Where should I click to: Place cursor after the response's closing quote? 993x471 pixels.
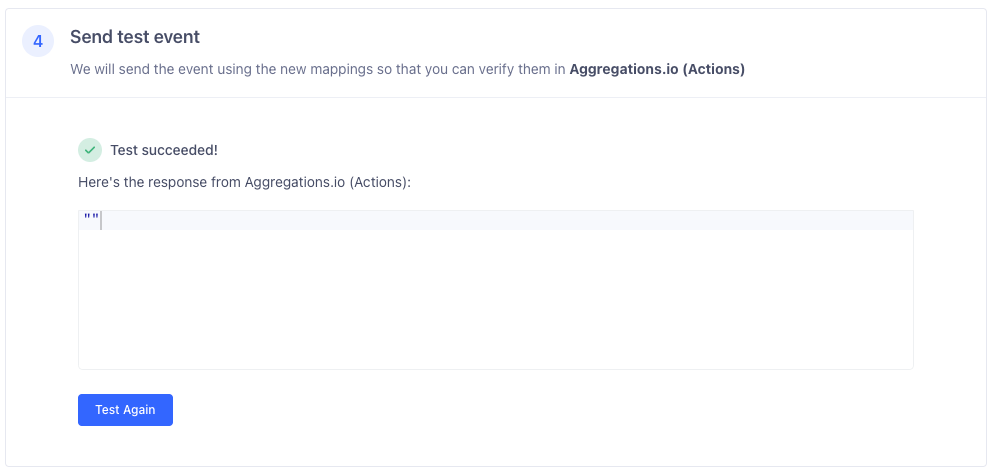pos(101,220)
